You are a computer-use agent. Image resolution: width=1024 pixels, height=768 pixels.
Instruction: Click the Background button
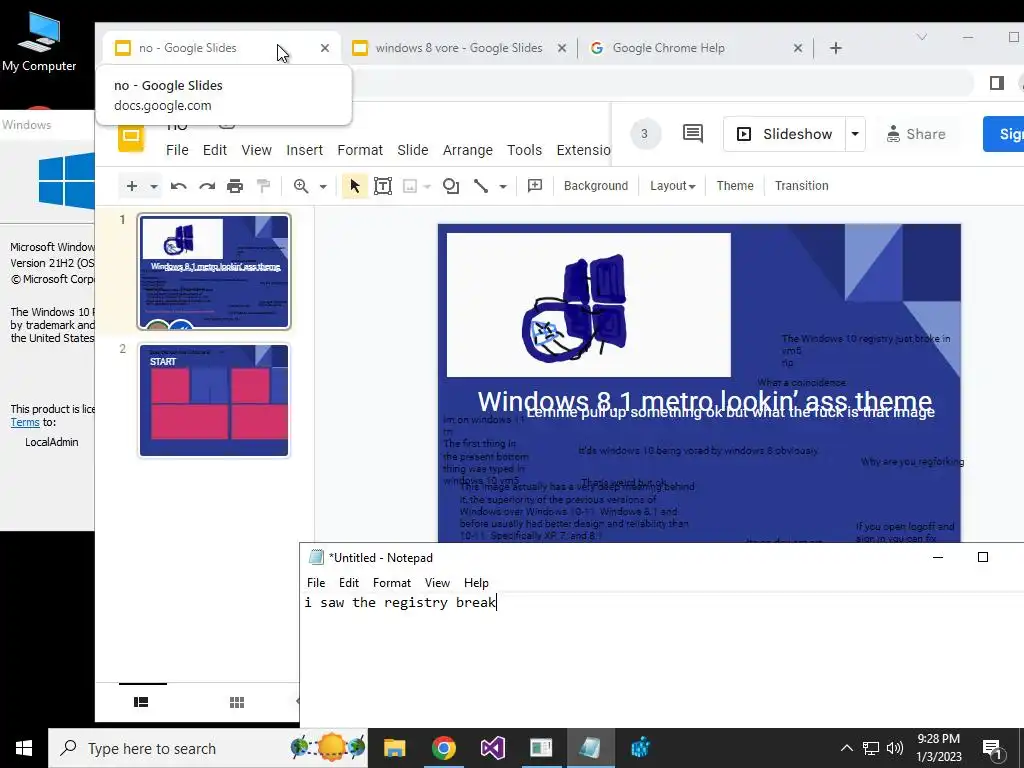point(596,185)
